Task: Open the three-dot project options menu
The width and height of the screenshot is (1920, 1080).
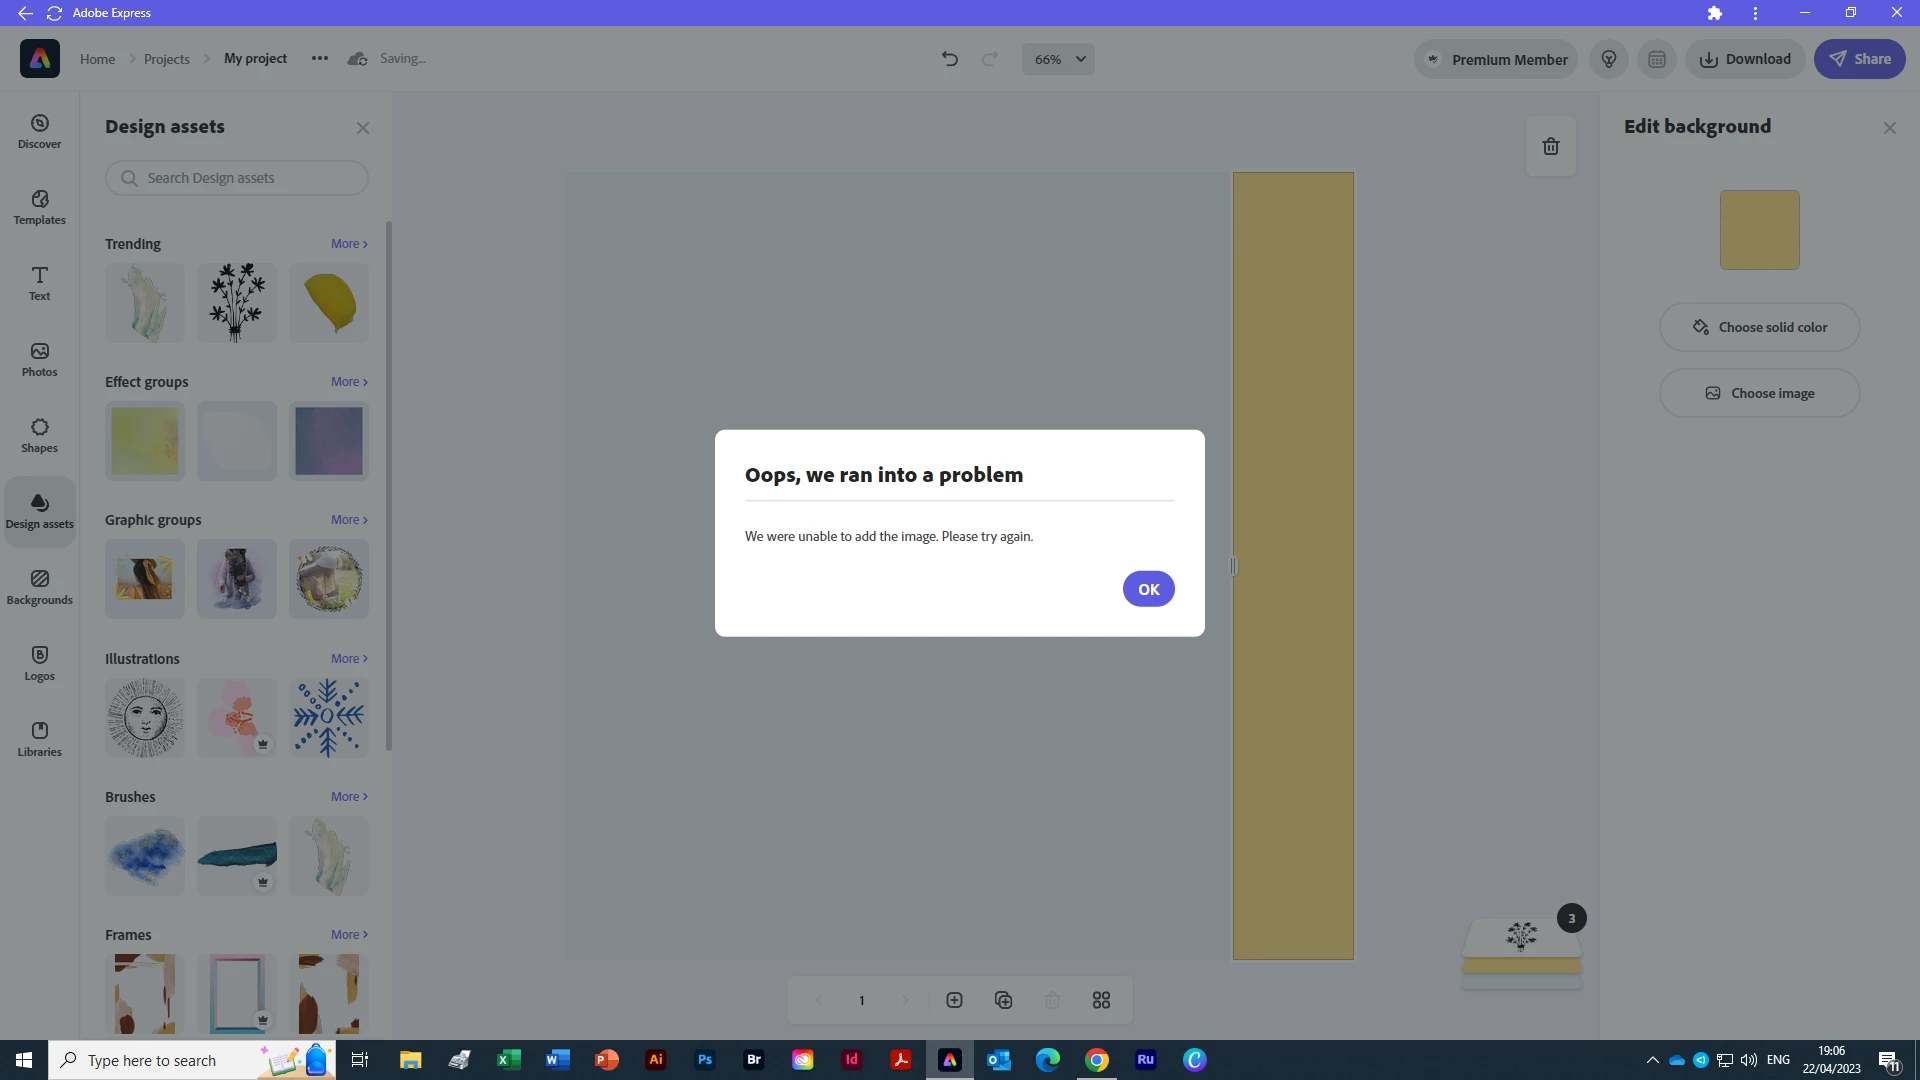Action: pyautogui.click(x=319, y=59)
